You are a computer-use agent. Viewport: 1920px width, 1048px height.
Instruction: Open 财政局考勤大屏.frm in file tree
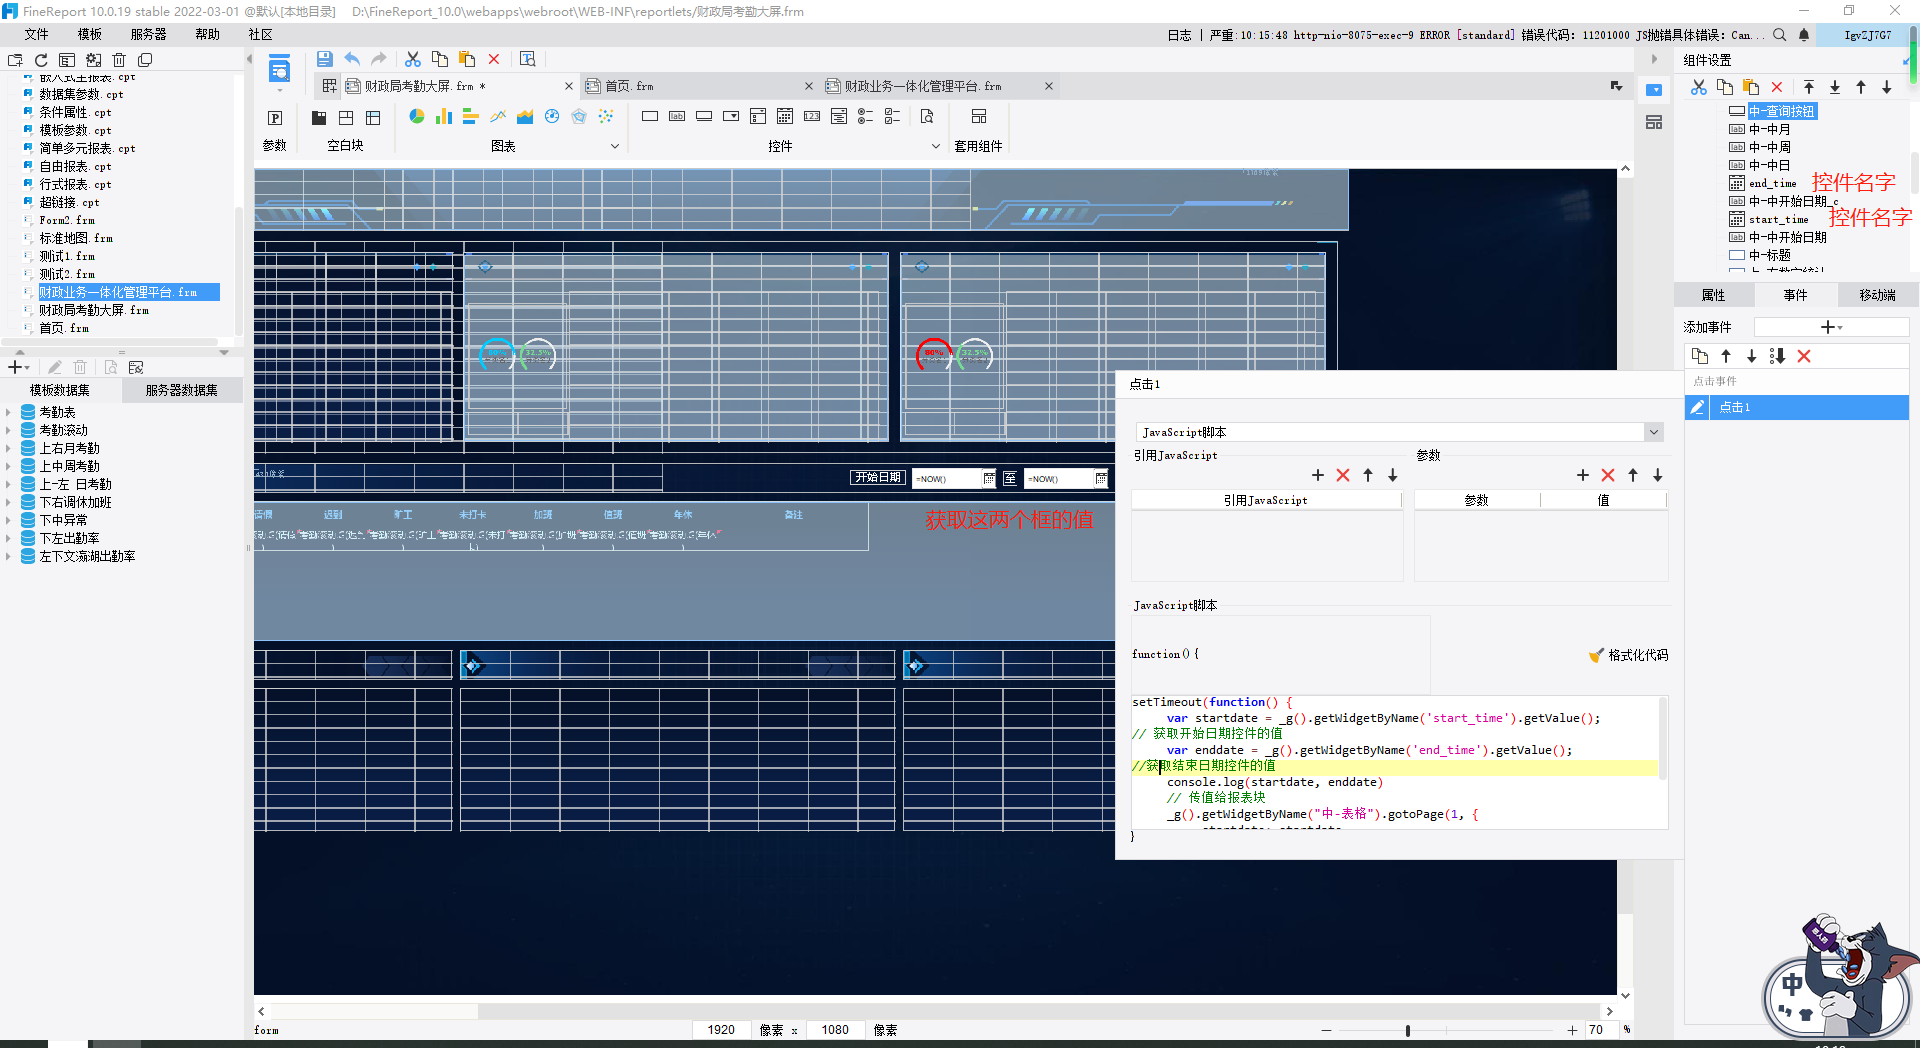tap(94, 310)
